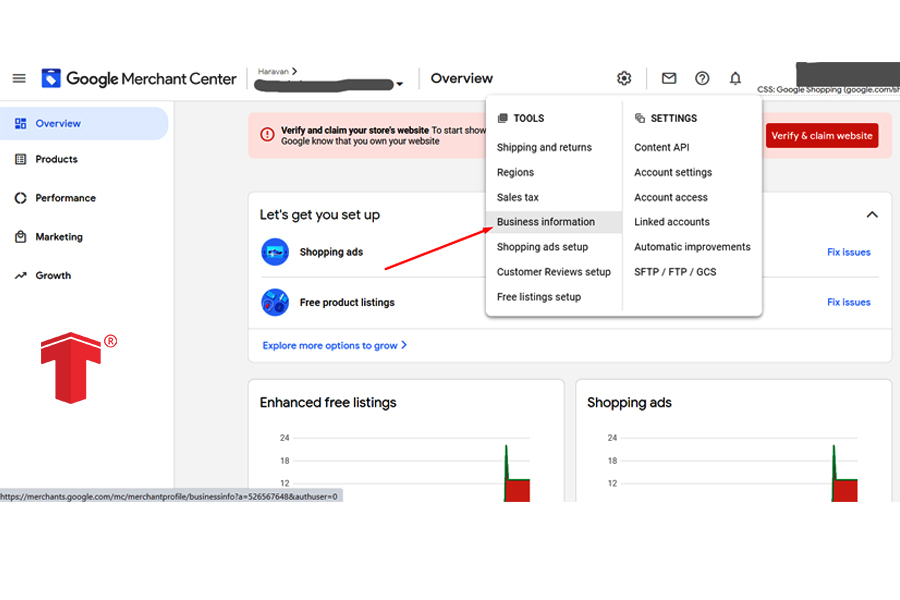The width and height of the screenshot is (900, 600).
Task: Click the Shopping ads round icon
Action: [x=275, y=252]
